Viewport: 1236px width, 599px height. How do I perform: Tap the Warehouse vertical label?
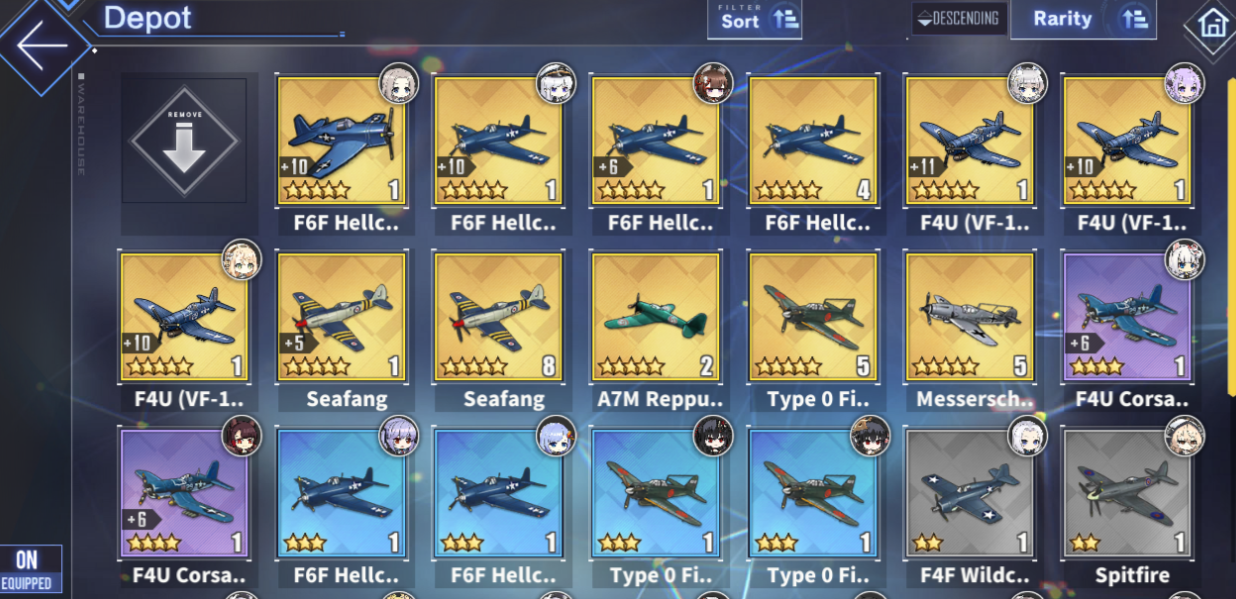point(81,125)
